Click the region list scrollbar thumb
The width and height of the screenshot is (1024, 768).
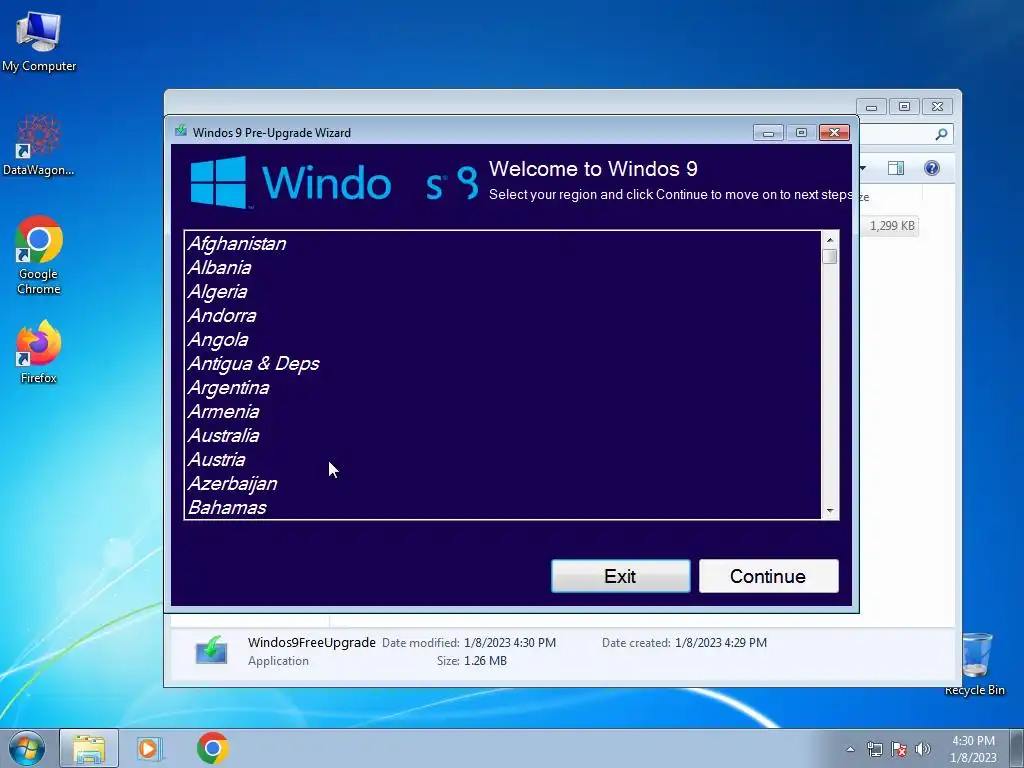pos(830,257)
